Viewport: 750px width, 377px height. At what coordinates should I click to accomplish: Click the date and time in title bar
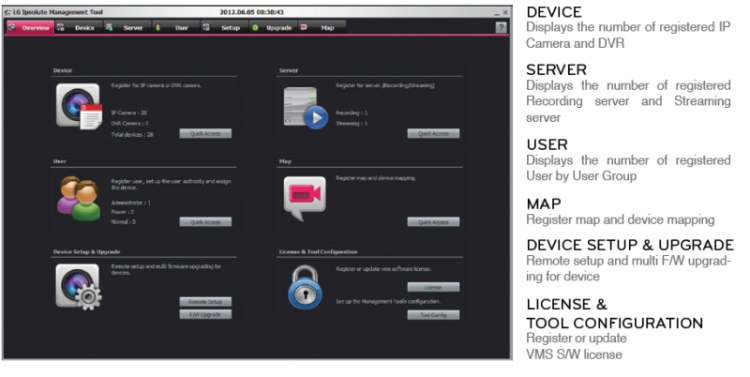coord(252,12)
